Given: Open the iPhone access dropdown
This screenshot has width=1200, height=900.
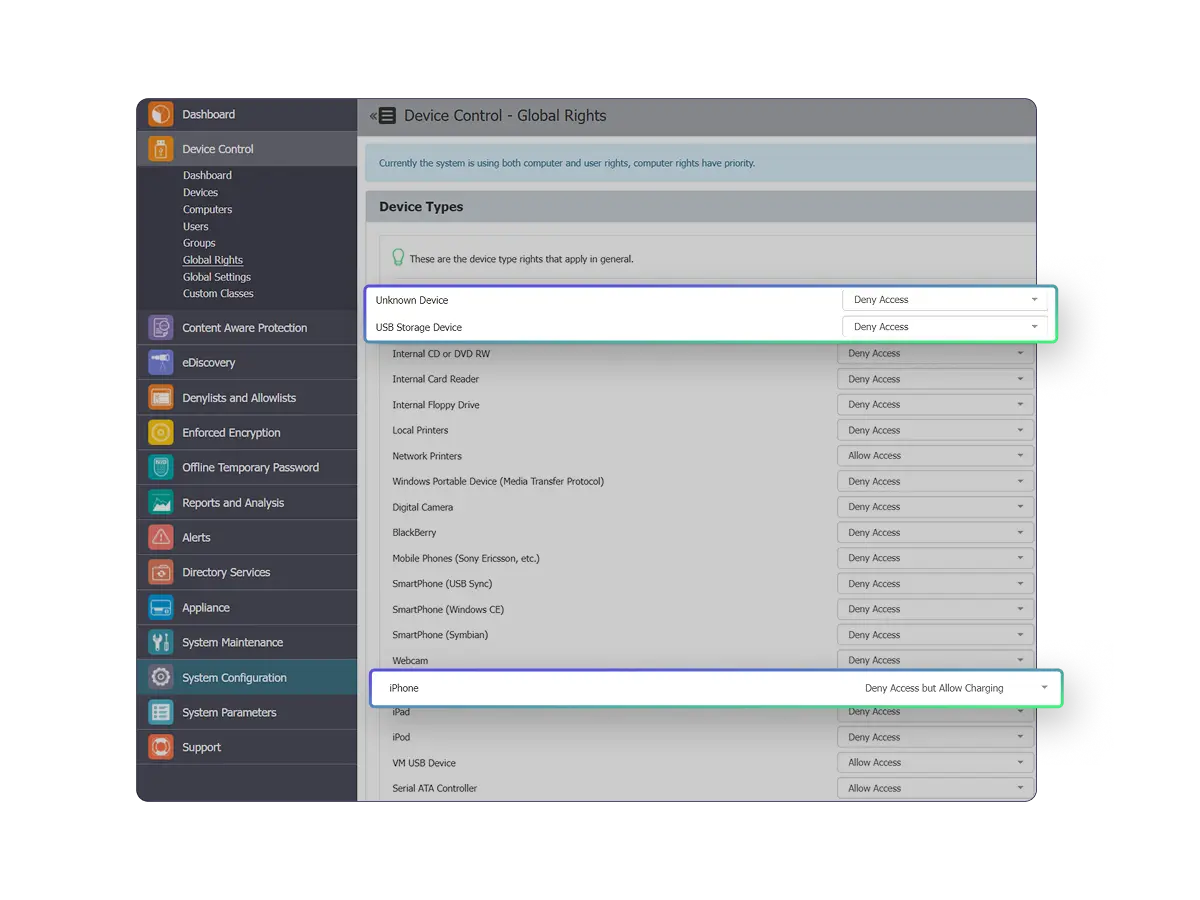Looking at the screenshot, I should coord(955,688).
